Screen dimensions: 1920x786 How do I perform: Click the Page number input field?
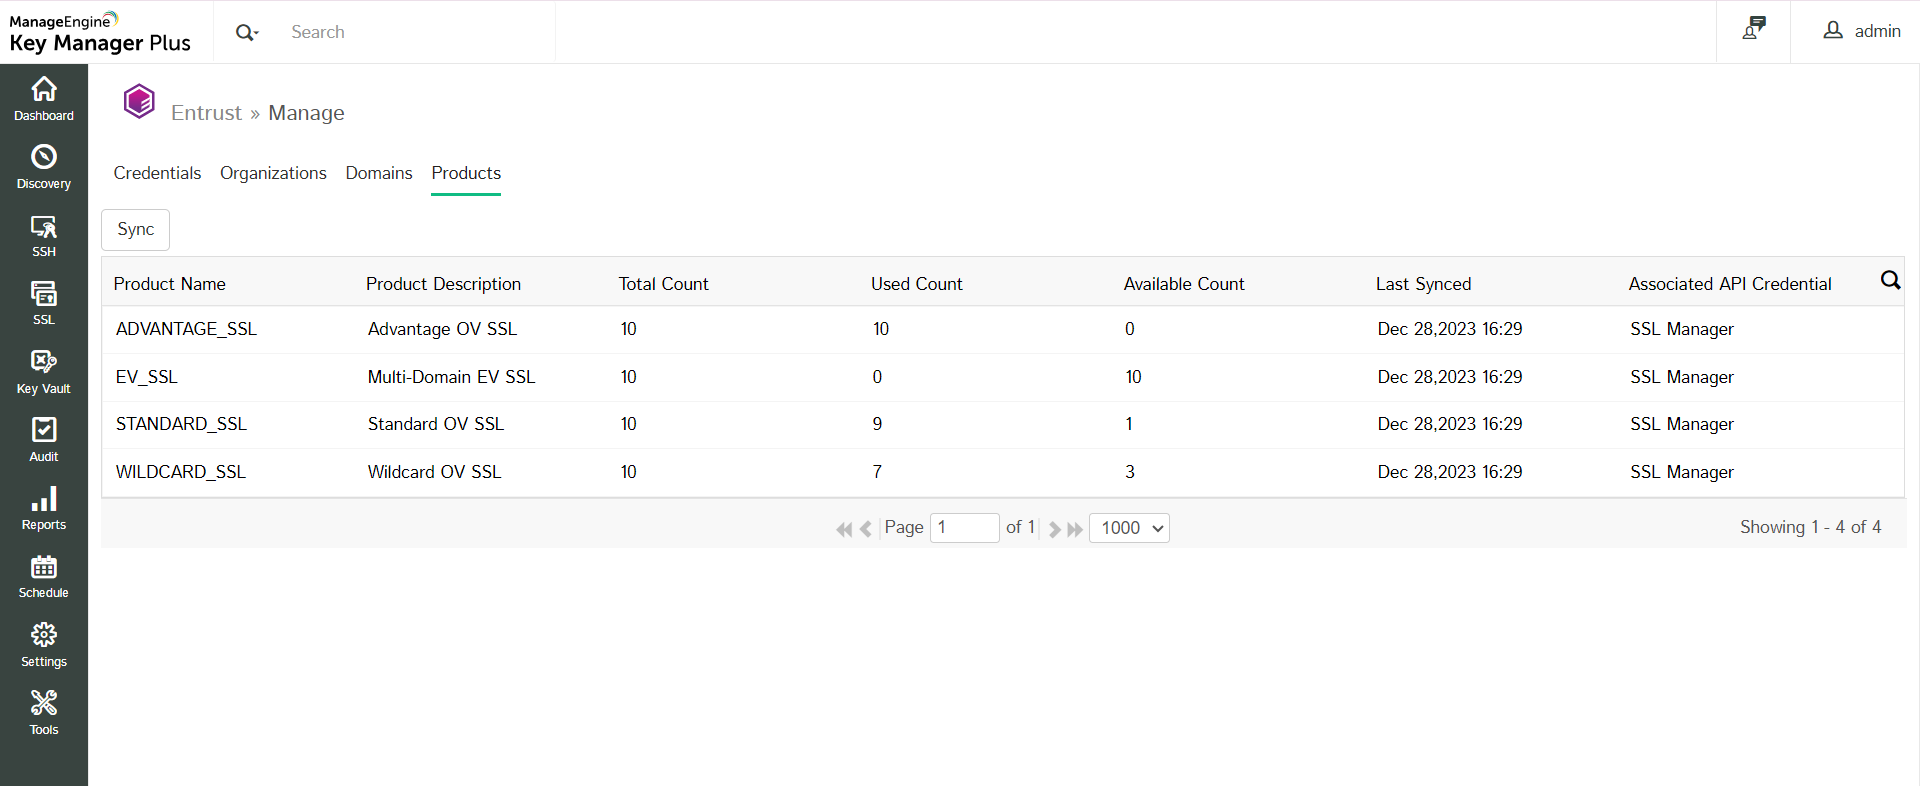(965, 528)
